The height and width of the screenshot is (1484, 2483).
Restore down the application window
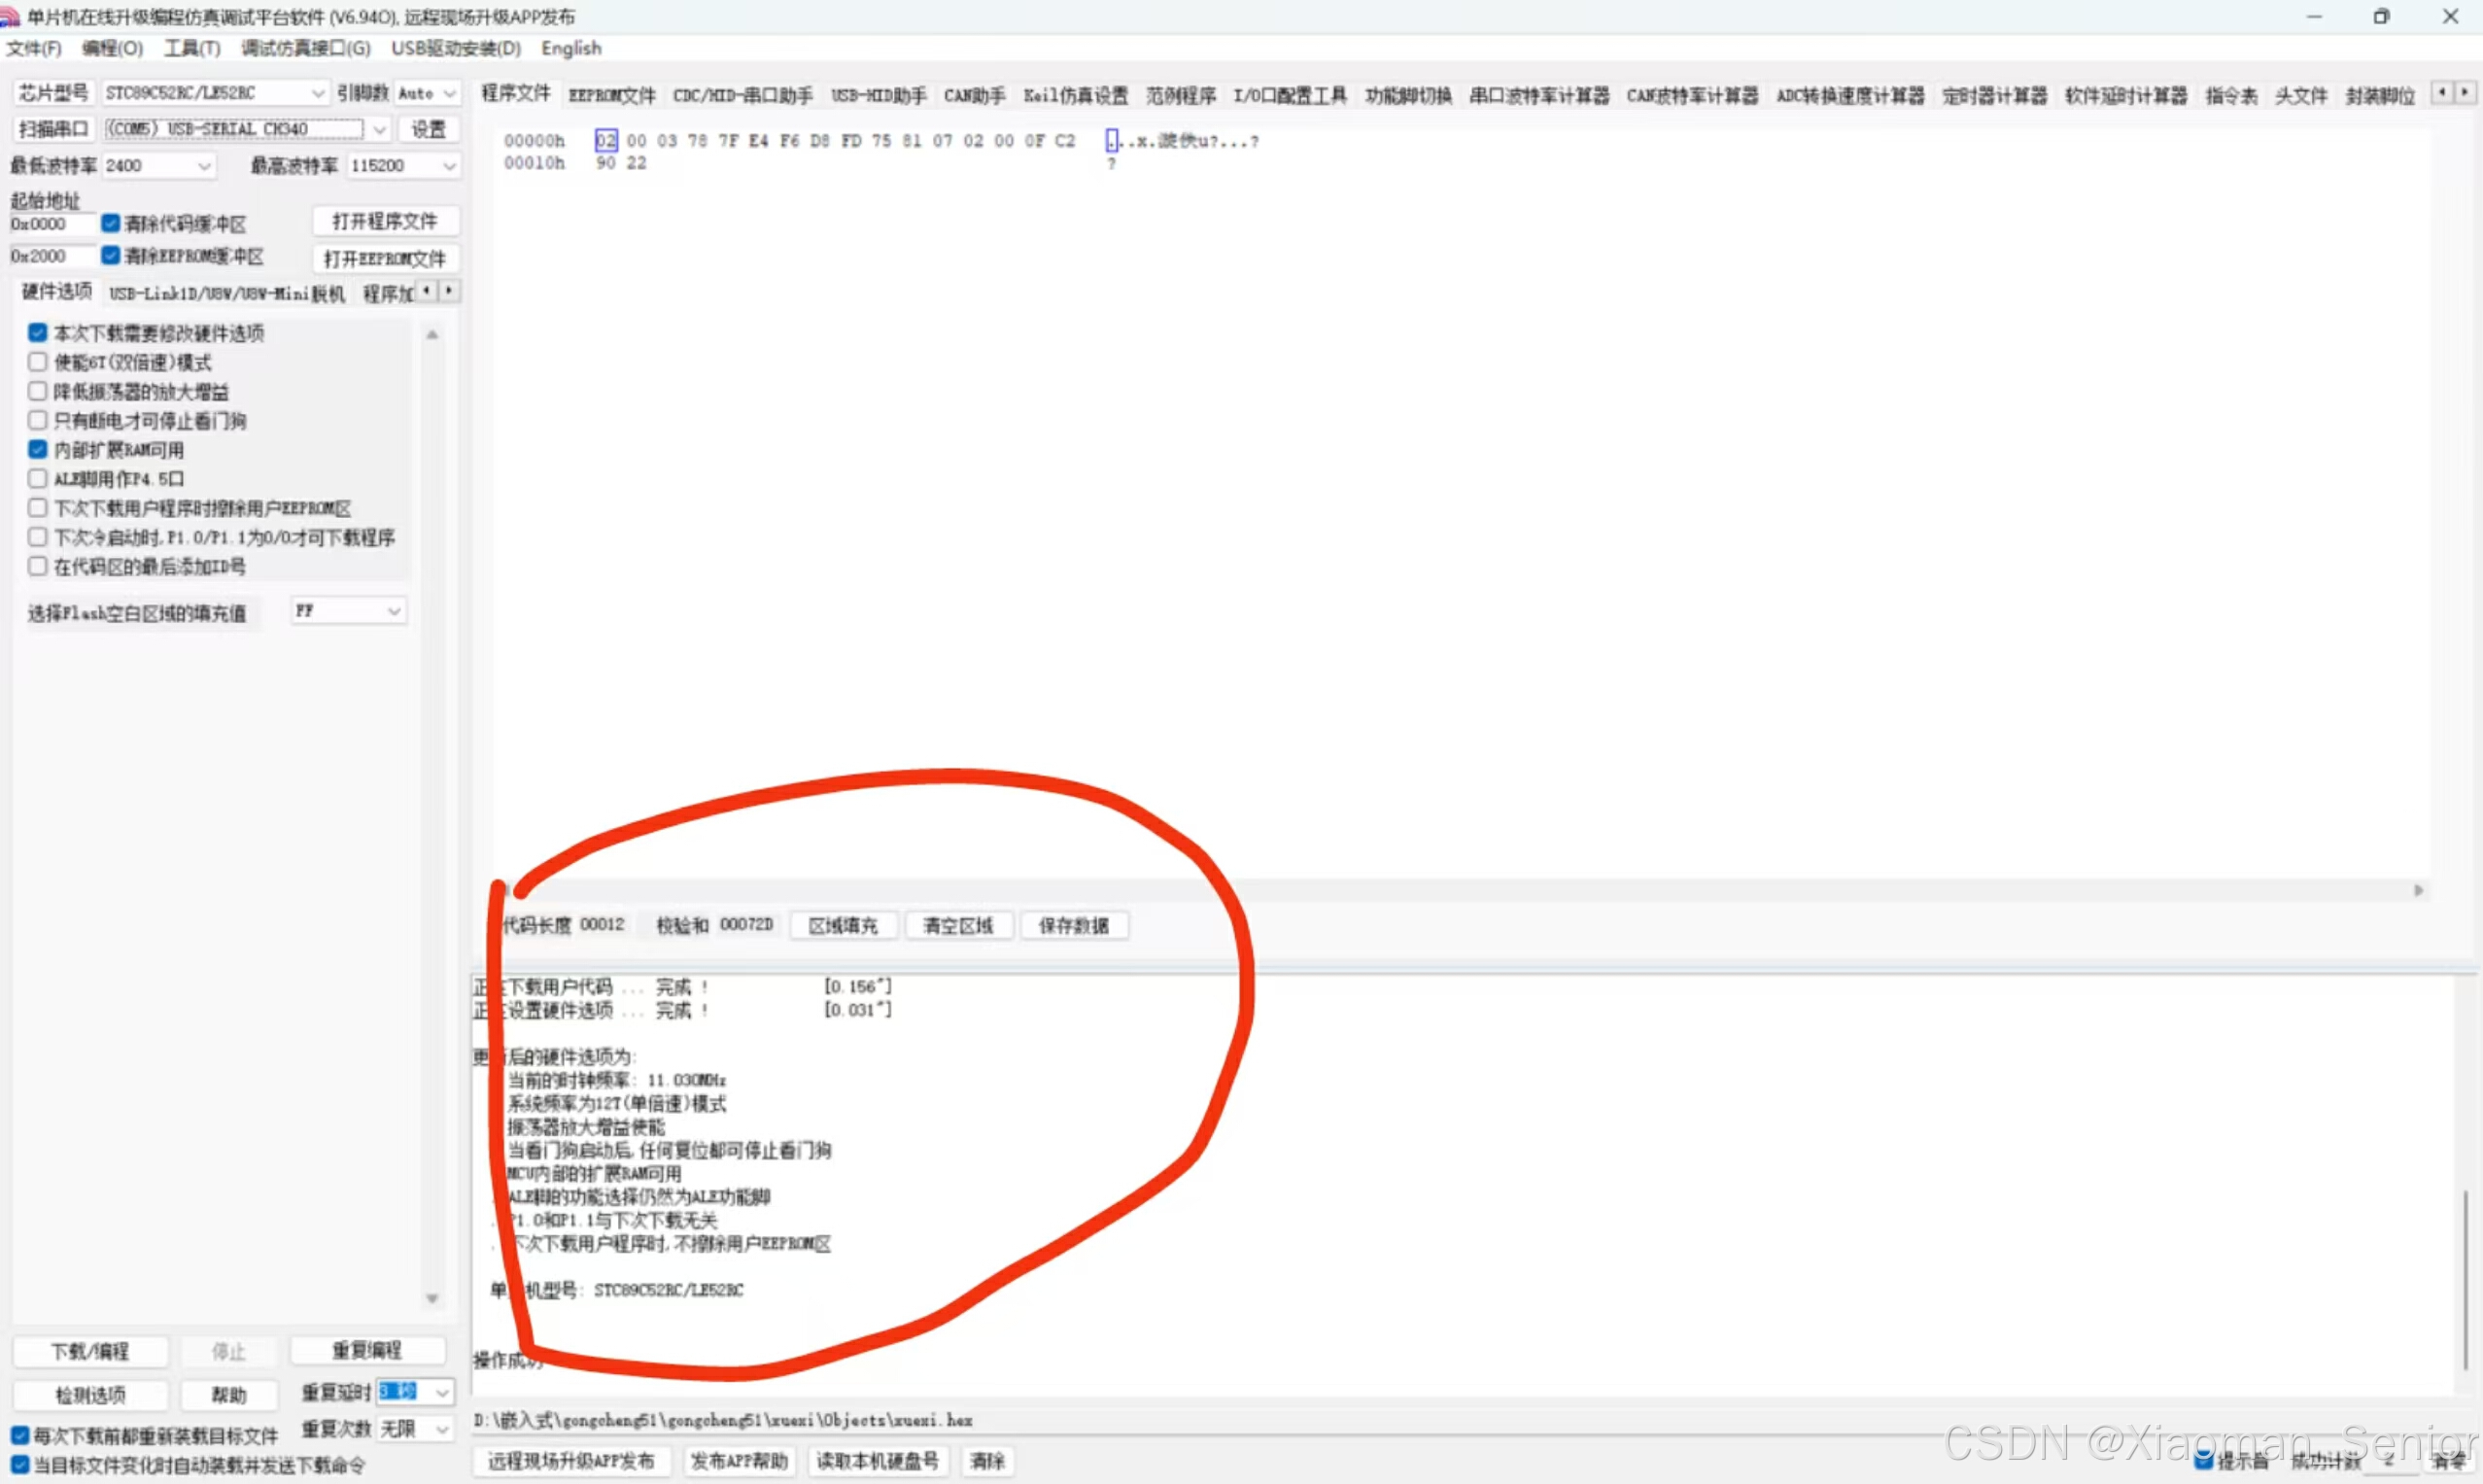coord(2381,17)
